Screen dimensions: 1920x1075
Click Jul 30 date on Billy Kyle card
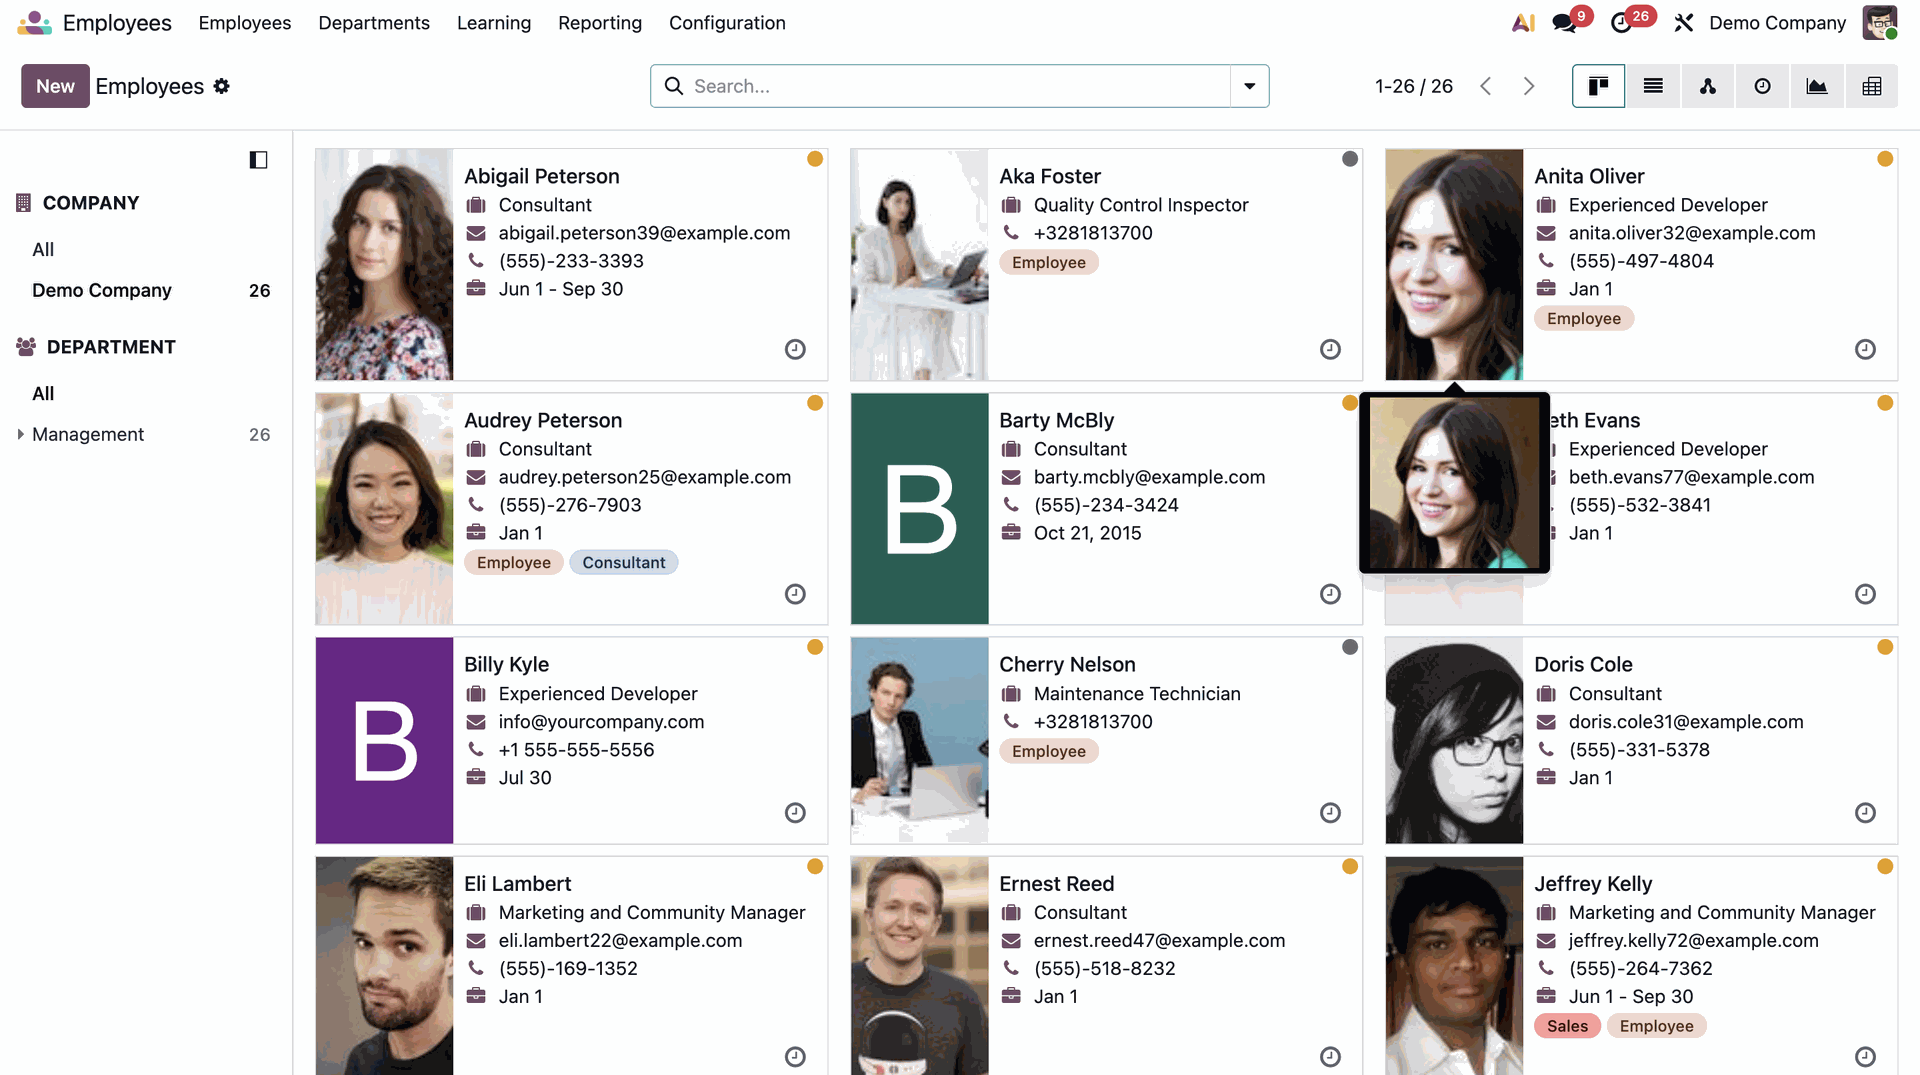coord(525,777)
